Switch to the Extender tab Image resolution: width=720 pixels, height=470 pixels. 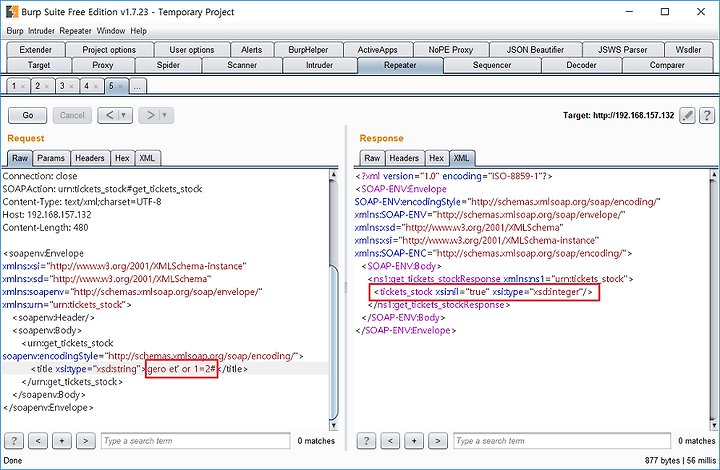click(36, 50)
